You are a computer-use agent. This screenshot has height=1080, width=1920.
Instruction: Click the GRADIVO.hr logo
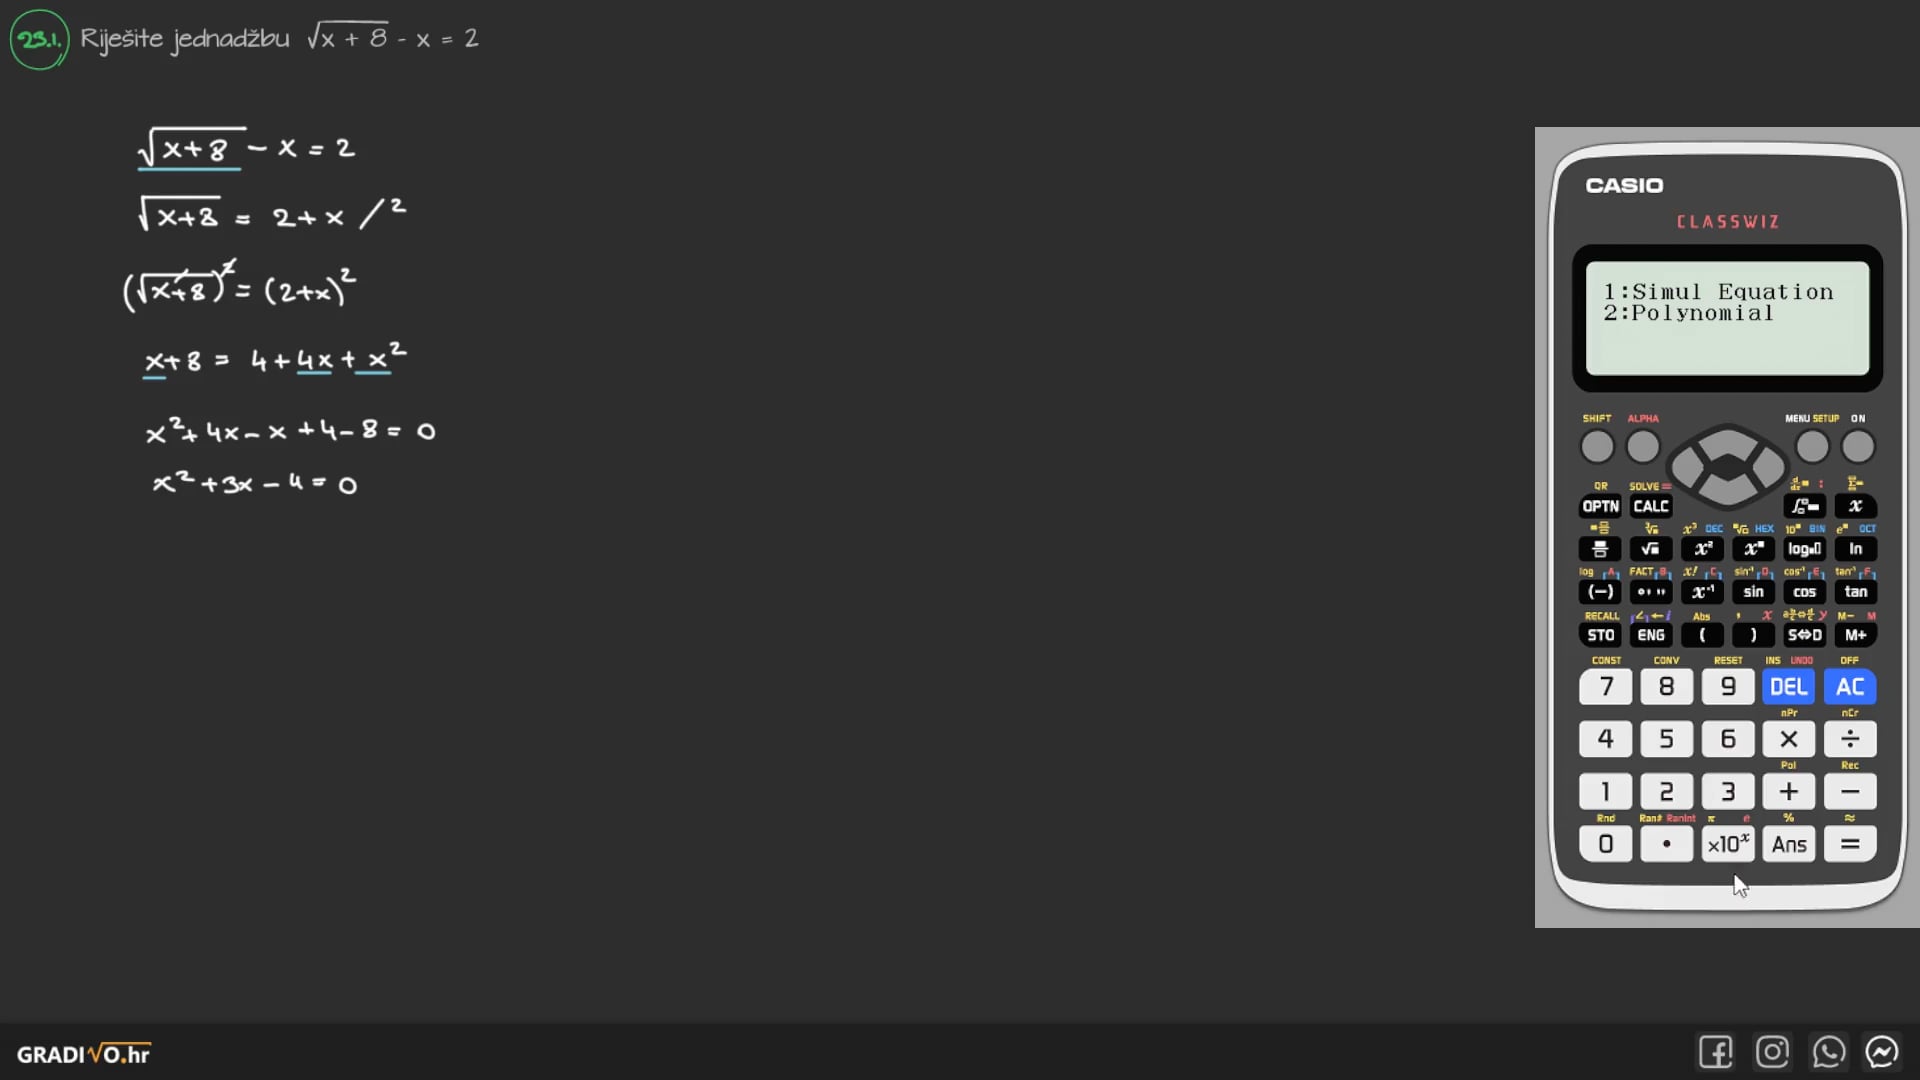coord(84,1054)
